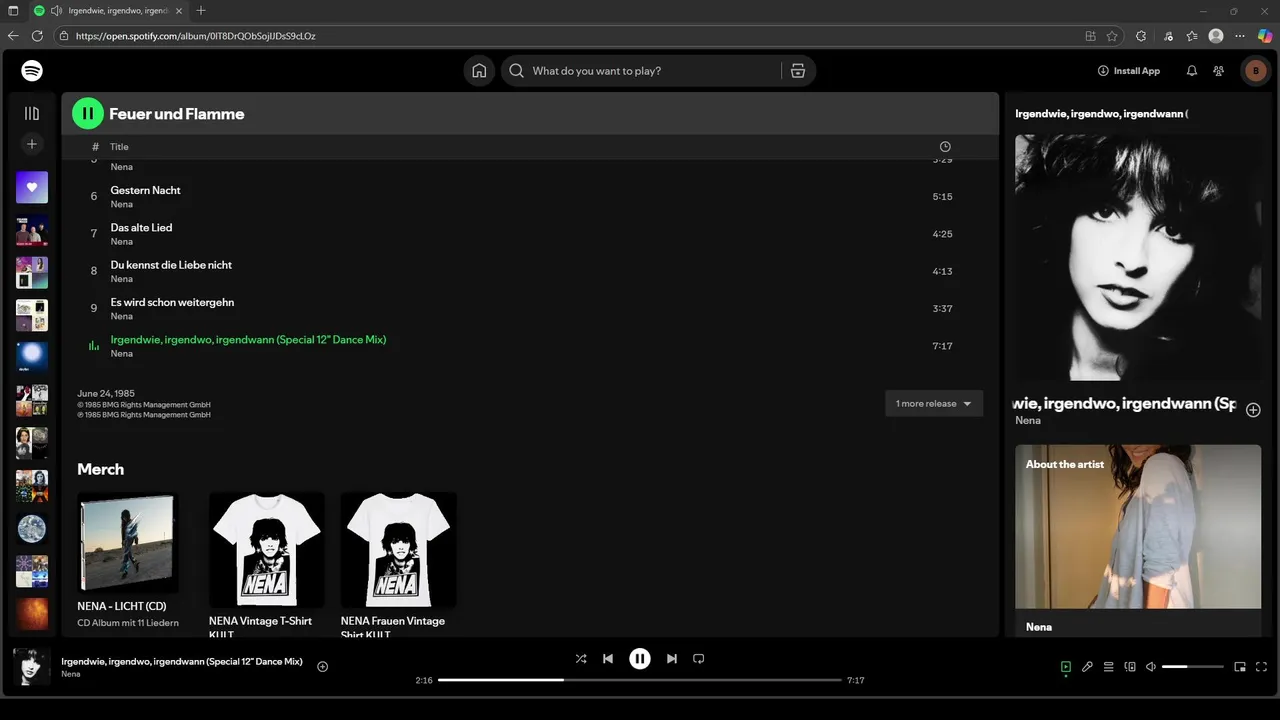
Task: Open the browser profile avatar
Action: coord(1216,36)
